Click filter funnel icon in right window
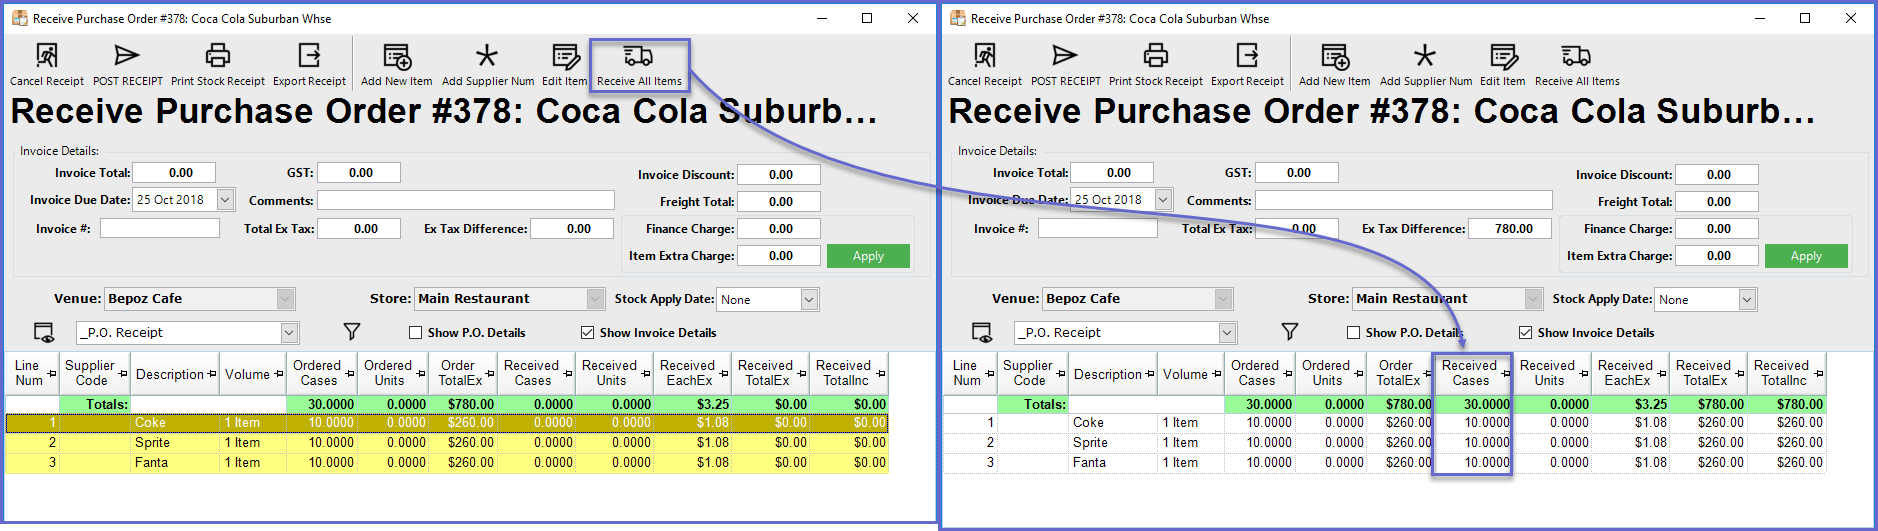1878x531 pixels. coord(1290,331)
